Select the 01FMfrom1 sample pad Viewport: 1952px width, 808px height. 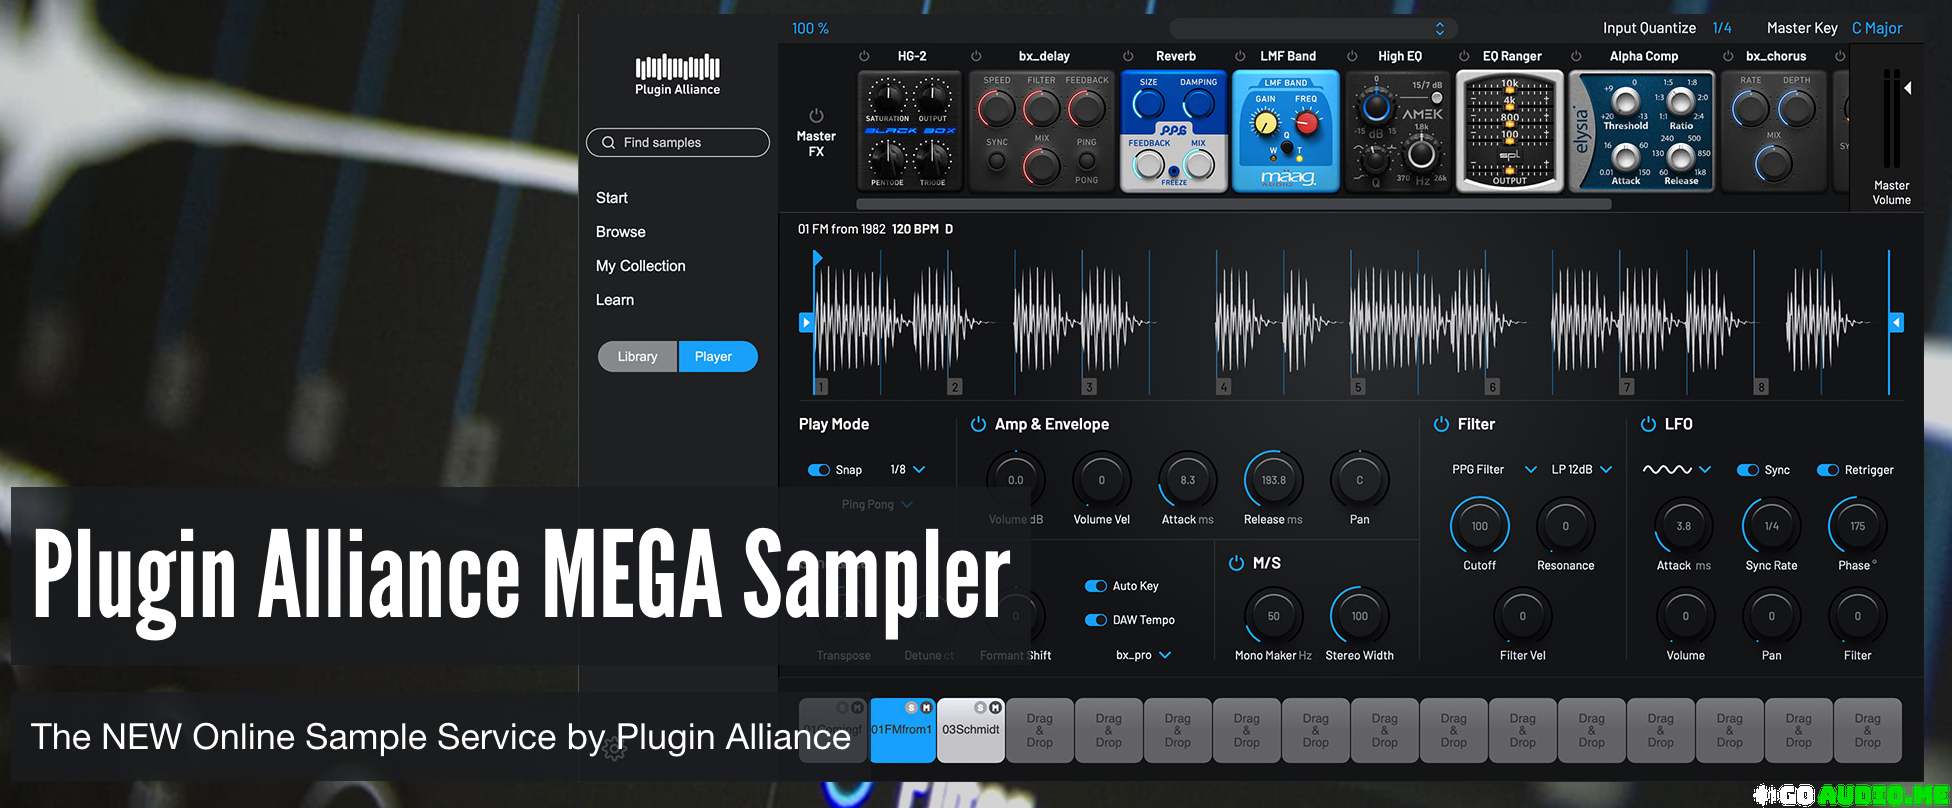(903, 730)
